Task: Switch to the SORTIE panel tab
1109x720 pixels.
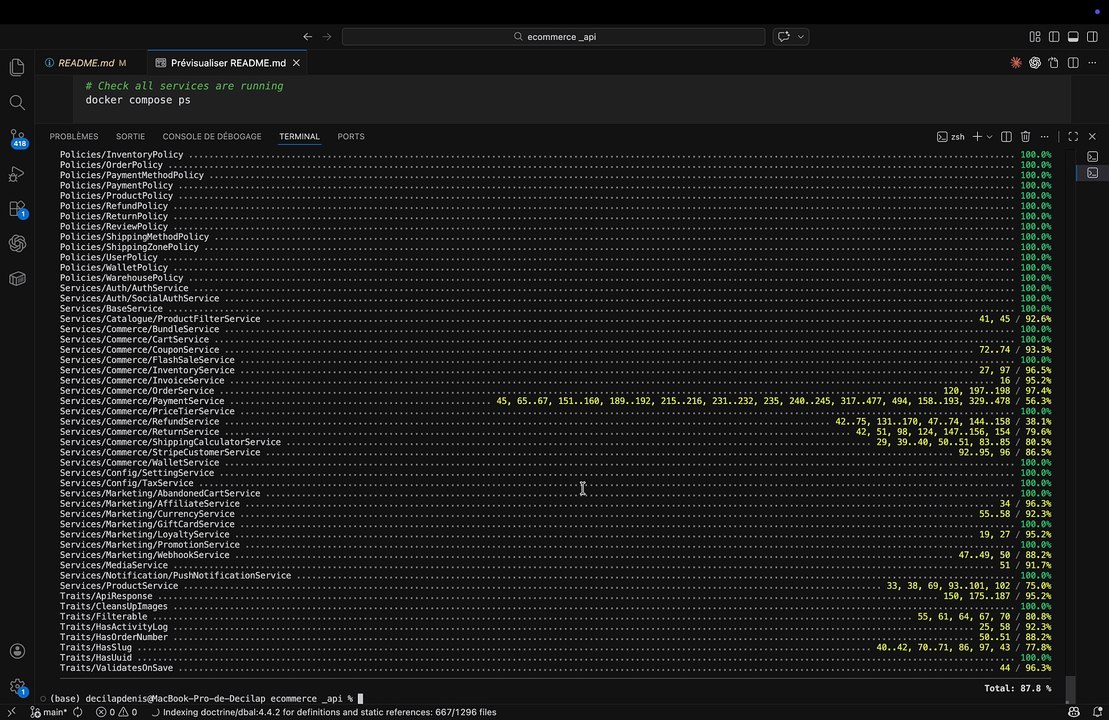Action: pyautogui.click(x=130, y=137)
